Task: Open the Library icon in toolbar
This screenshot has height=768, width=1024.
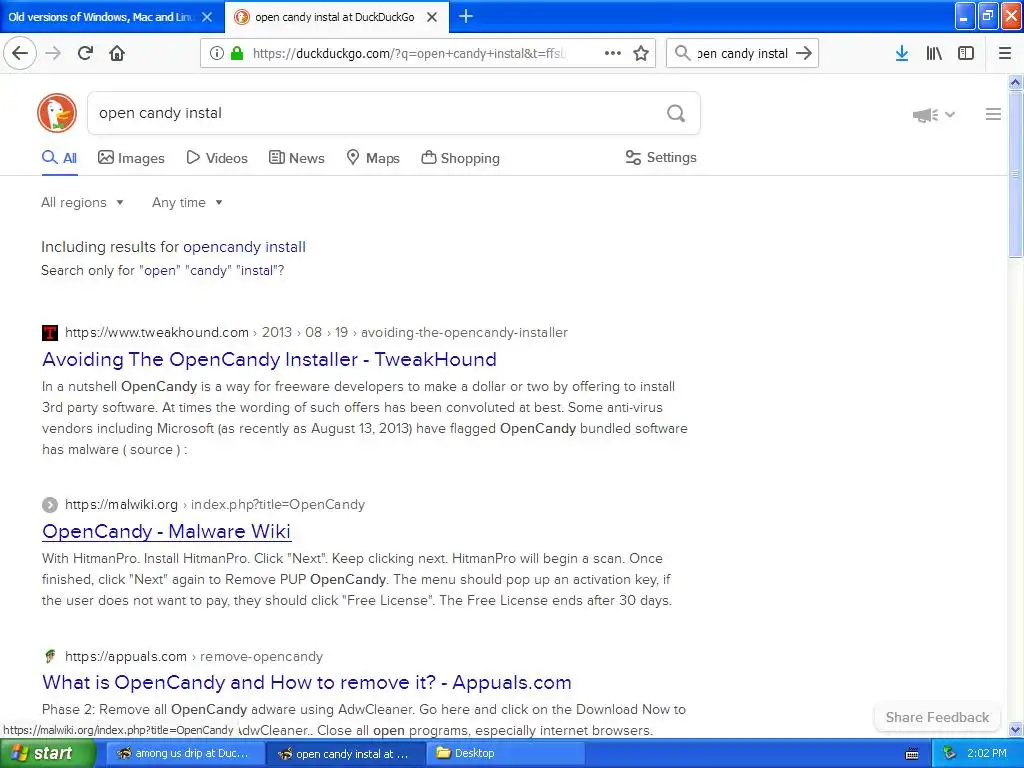Action: (x=934, y=53)
